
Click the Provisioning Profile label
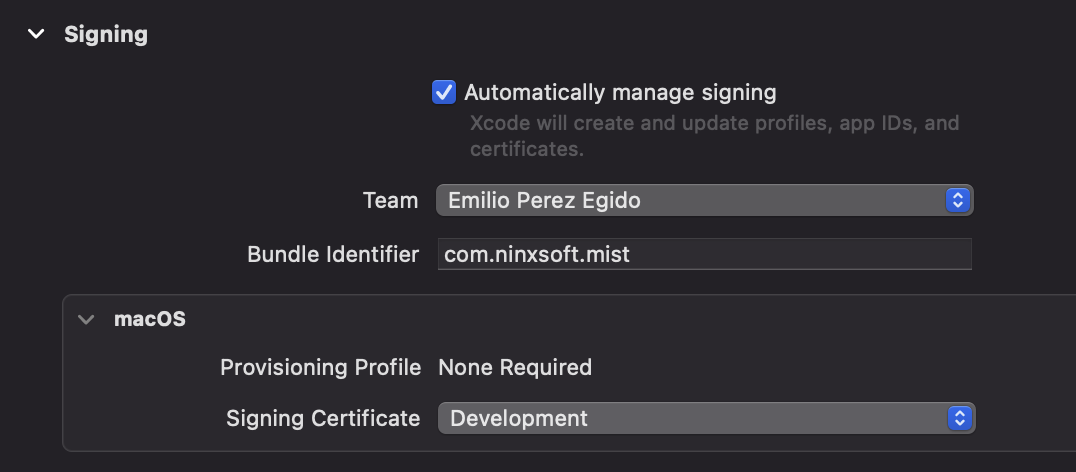click(320, 368)
